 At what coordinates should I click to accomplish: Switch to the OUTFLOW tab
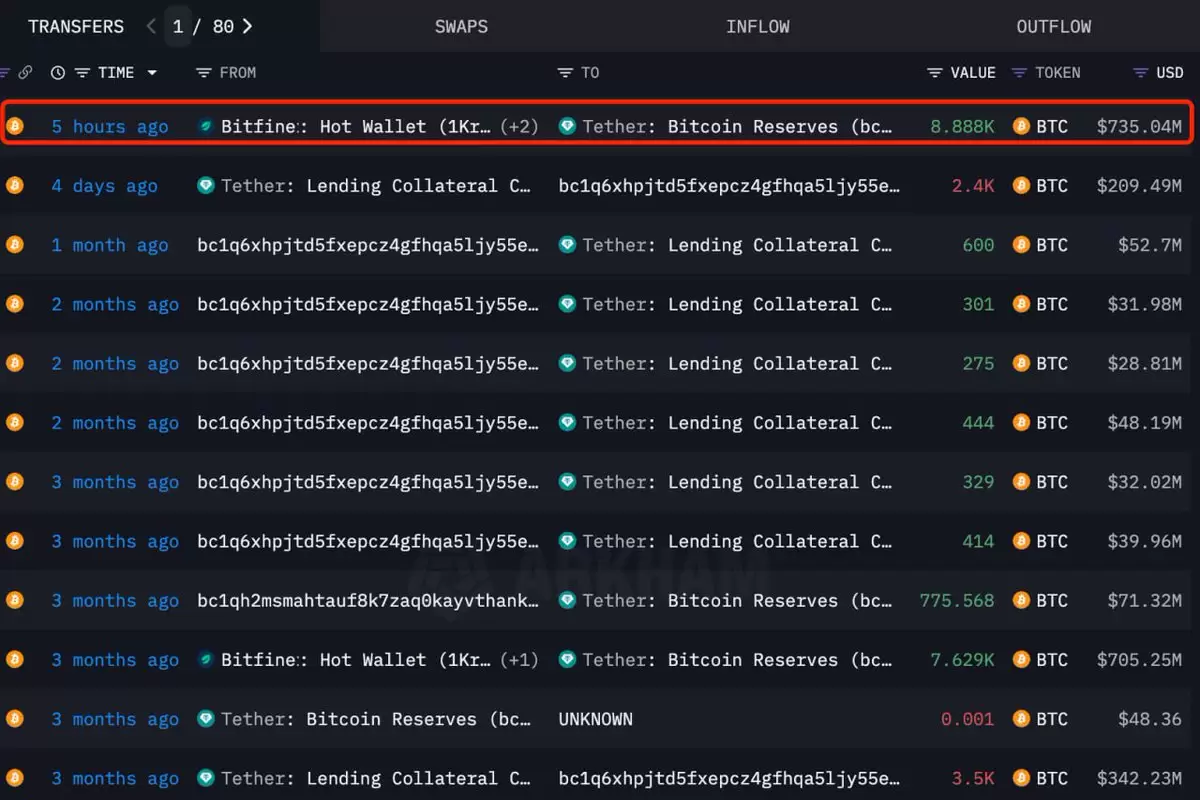coord(1053,27)
